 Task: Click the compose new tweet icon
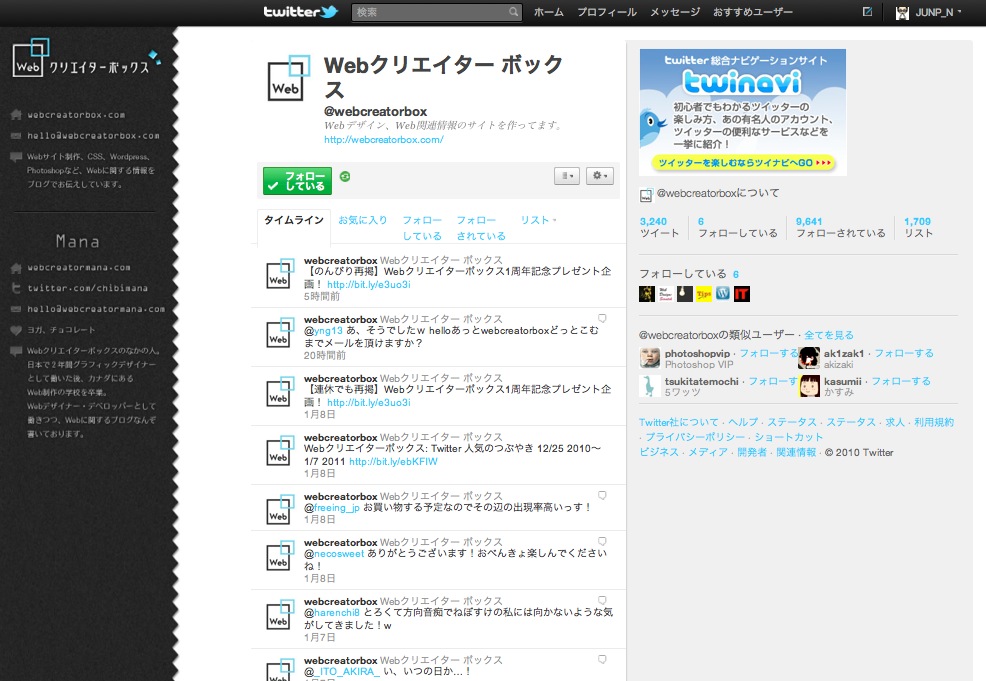(868, 11)
